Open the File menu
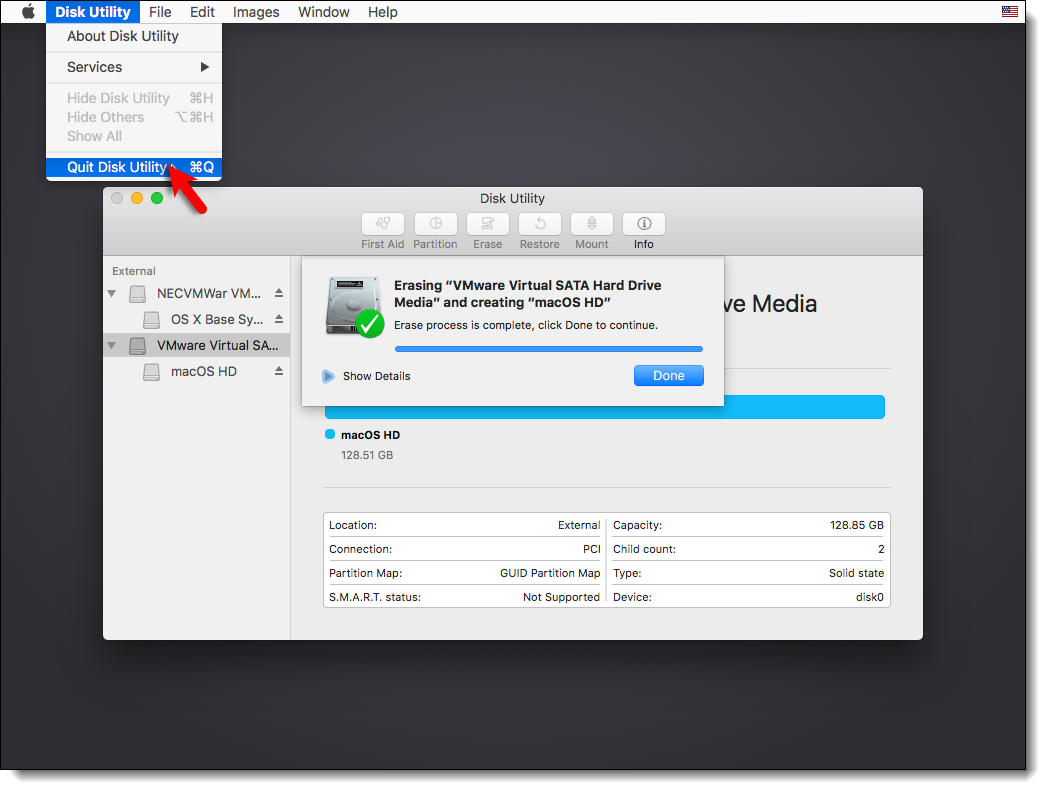 point(160,11)
